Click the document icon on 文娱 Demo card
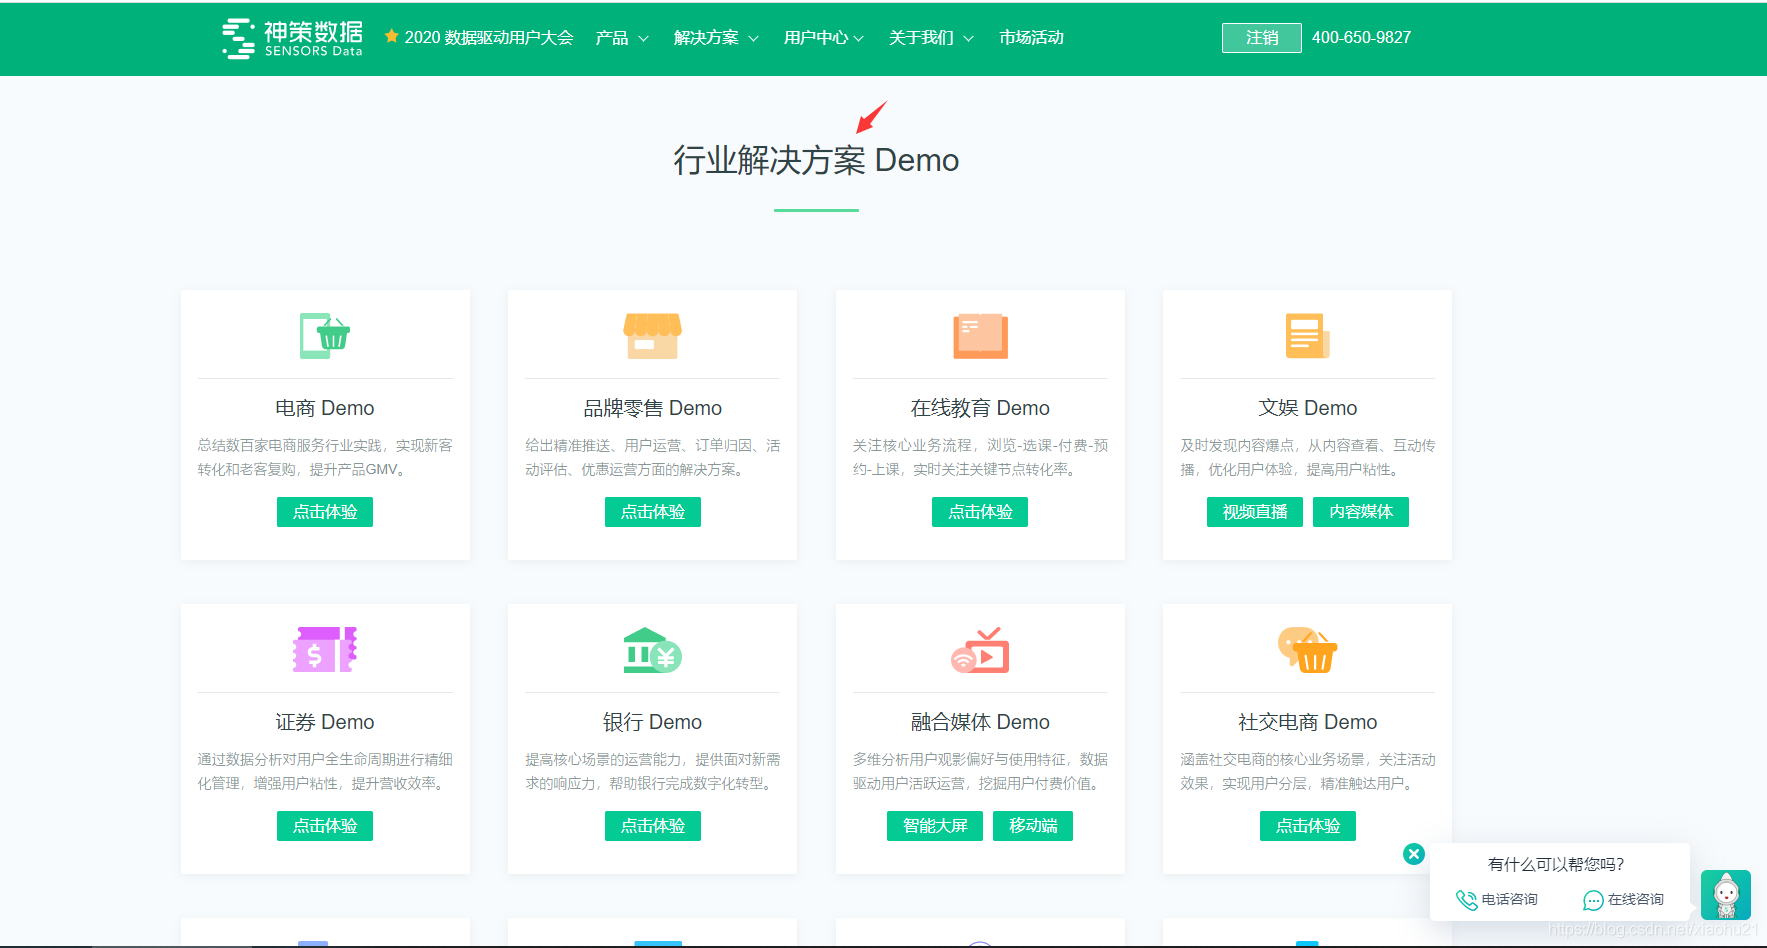The image size is (1767, 948). tap(1306, 336)
